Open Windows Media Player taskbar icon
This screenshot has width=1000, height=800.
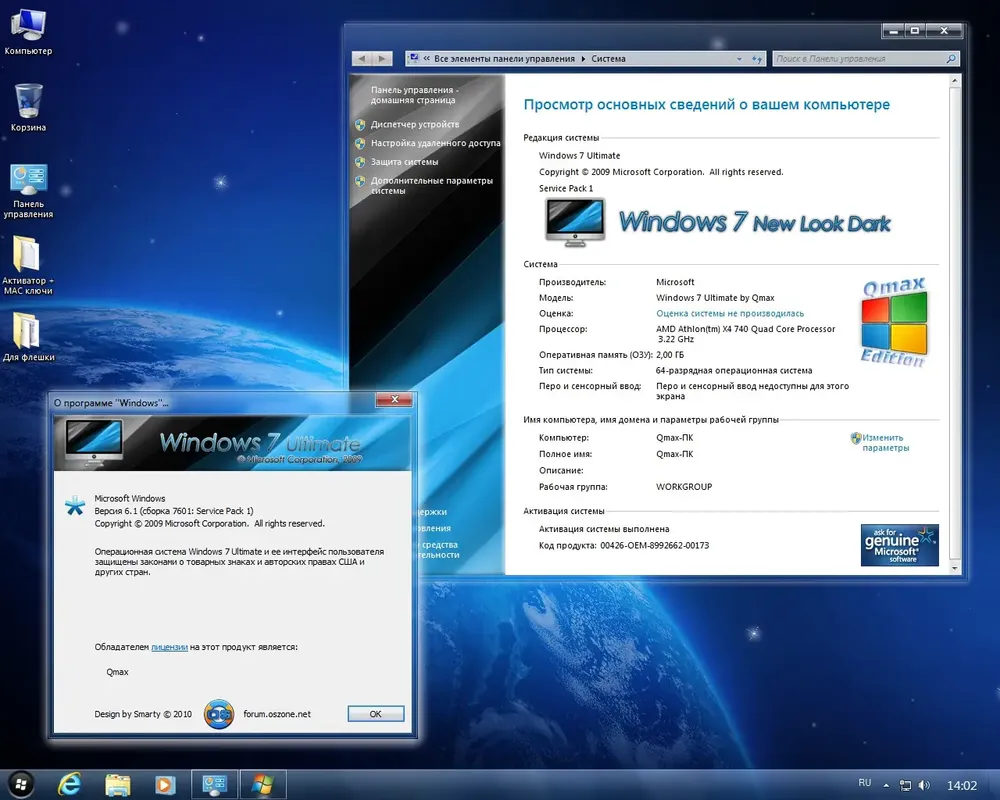[x=165, y=785]
